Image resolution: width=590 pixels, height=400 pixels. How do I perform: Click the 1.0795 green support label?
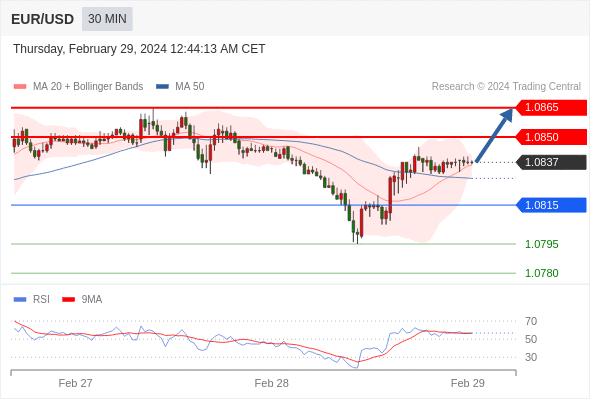(x=542, y=245)
